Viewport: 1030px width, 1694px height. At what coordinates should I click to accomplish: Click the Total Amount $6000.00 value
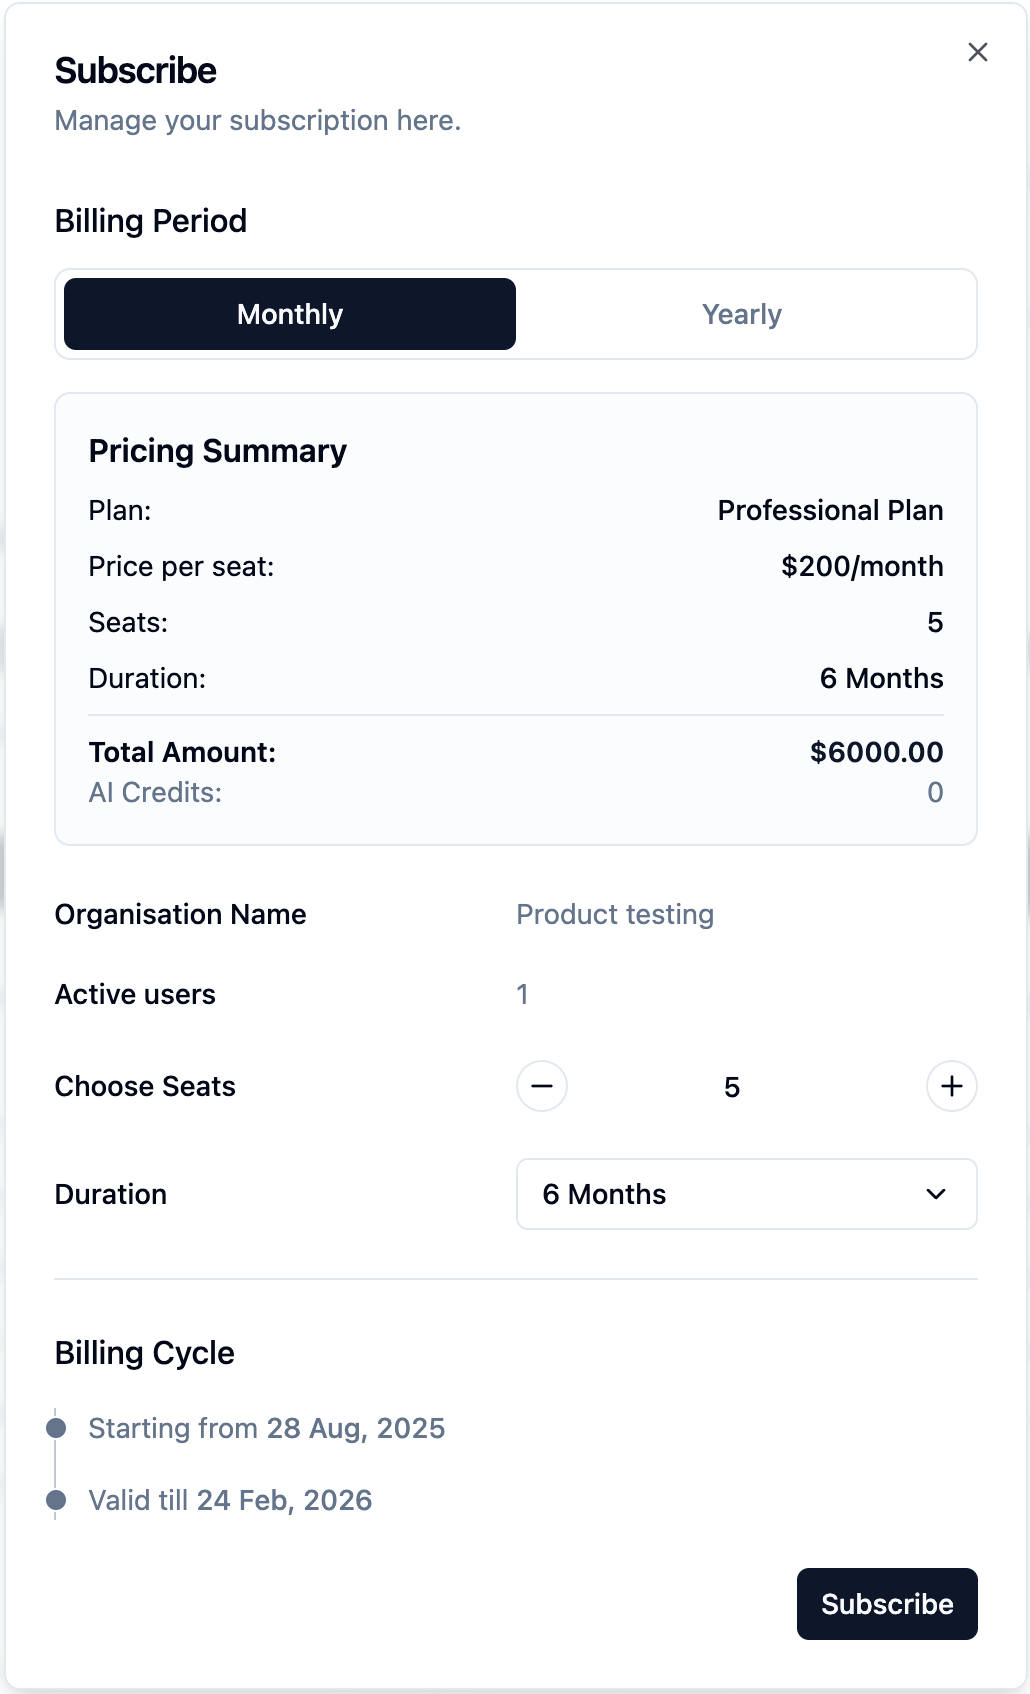tap(876, 752)
